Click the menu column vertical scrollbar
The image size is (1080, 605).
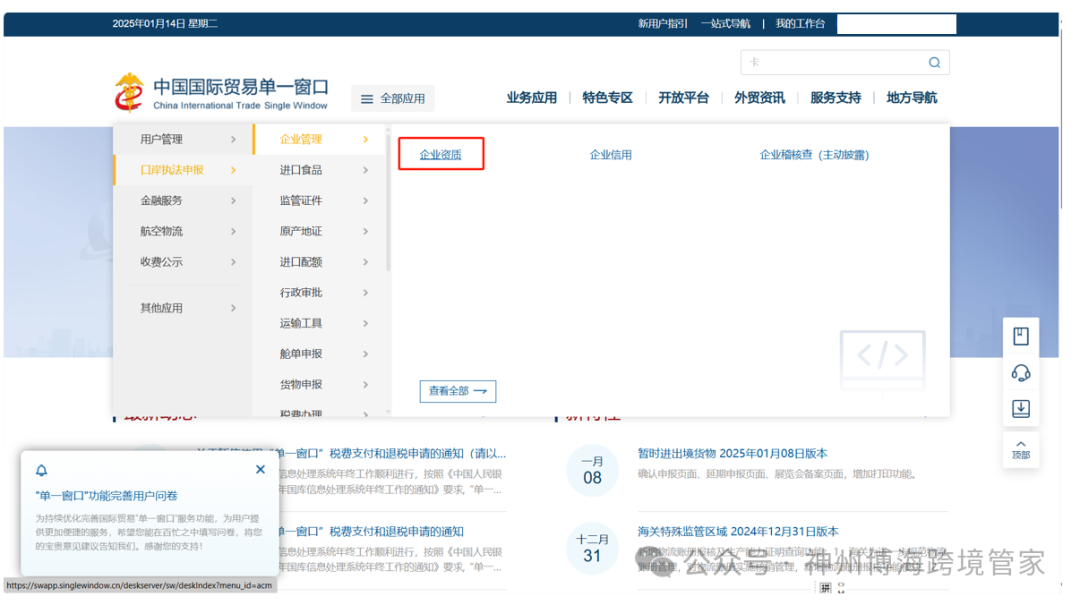point(388,203)
